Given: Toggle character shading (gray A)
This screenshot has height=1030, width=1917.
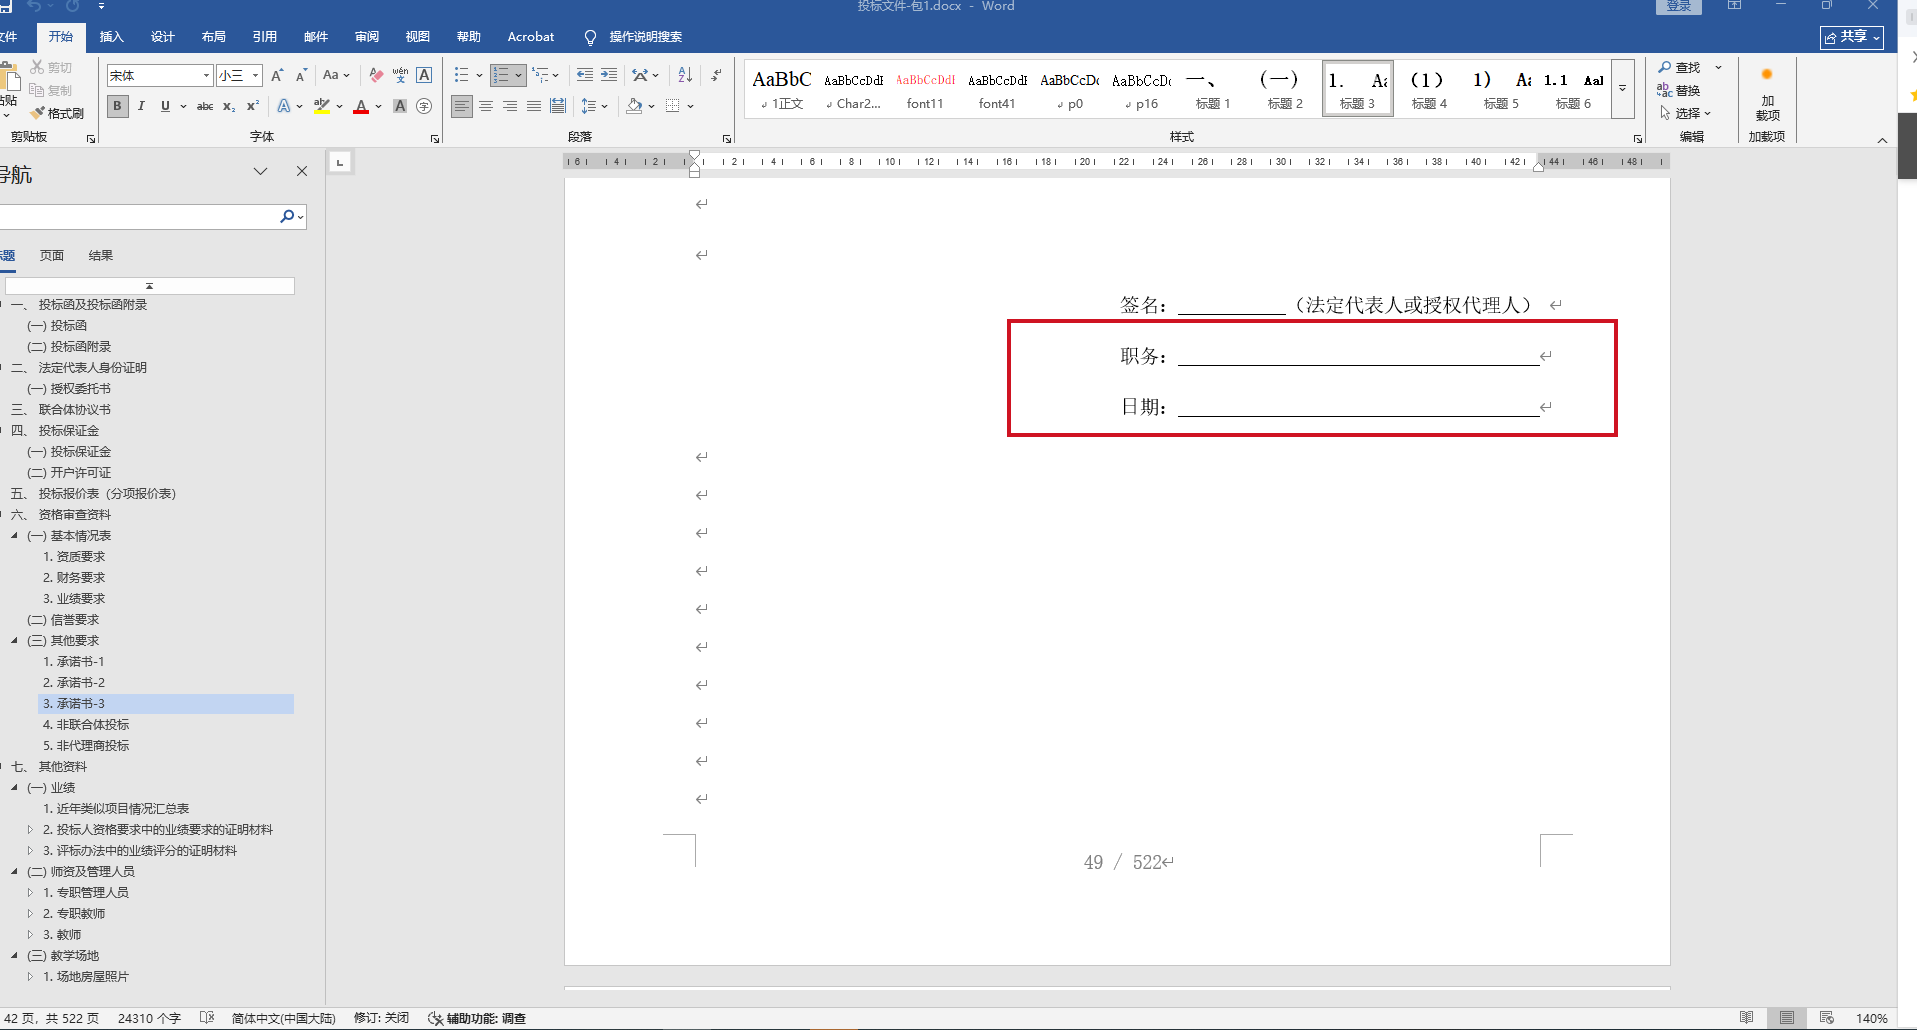Looking at the screenshot, I should [x=400, y=106].
